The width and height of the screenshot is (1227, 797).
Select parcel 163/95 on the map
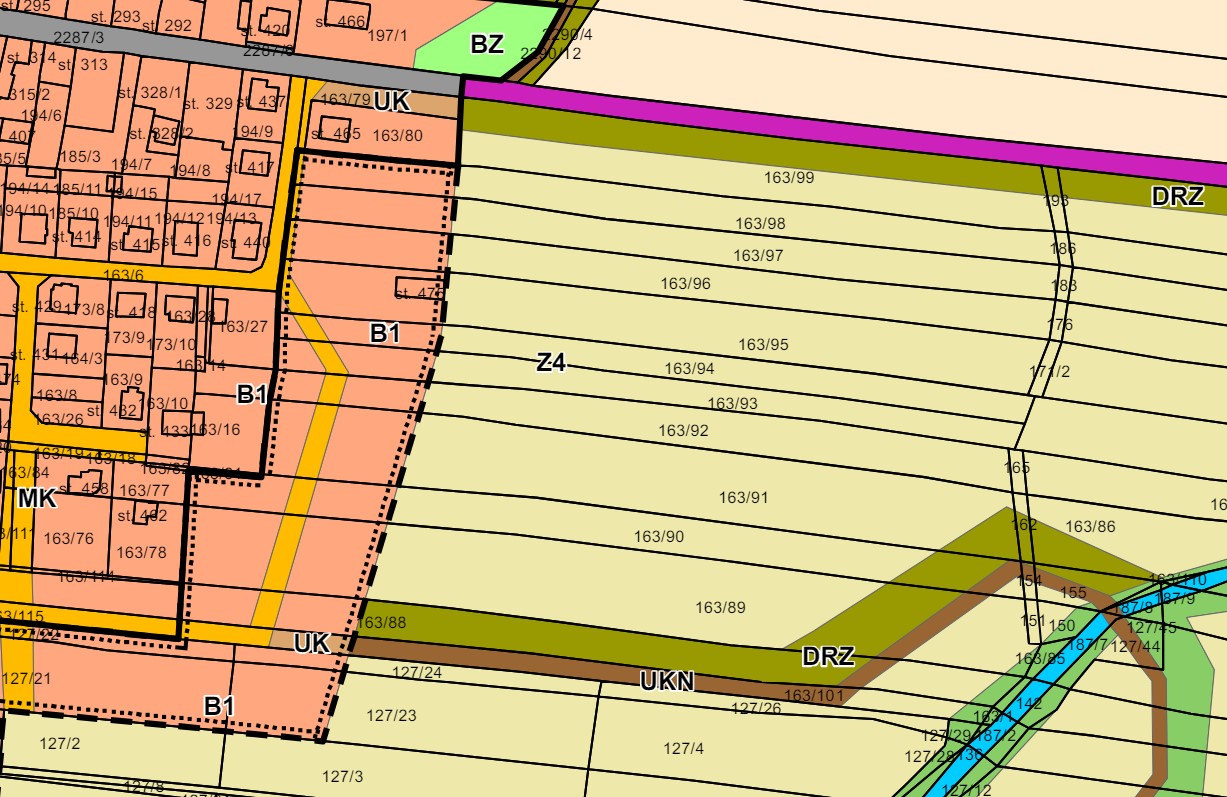click(763, 345)
